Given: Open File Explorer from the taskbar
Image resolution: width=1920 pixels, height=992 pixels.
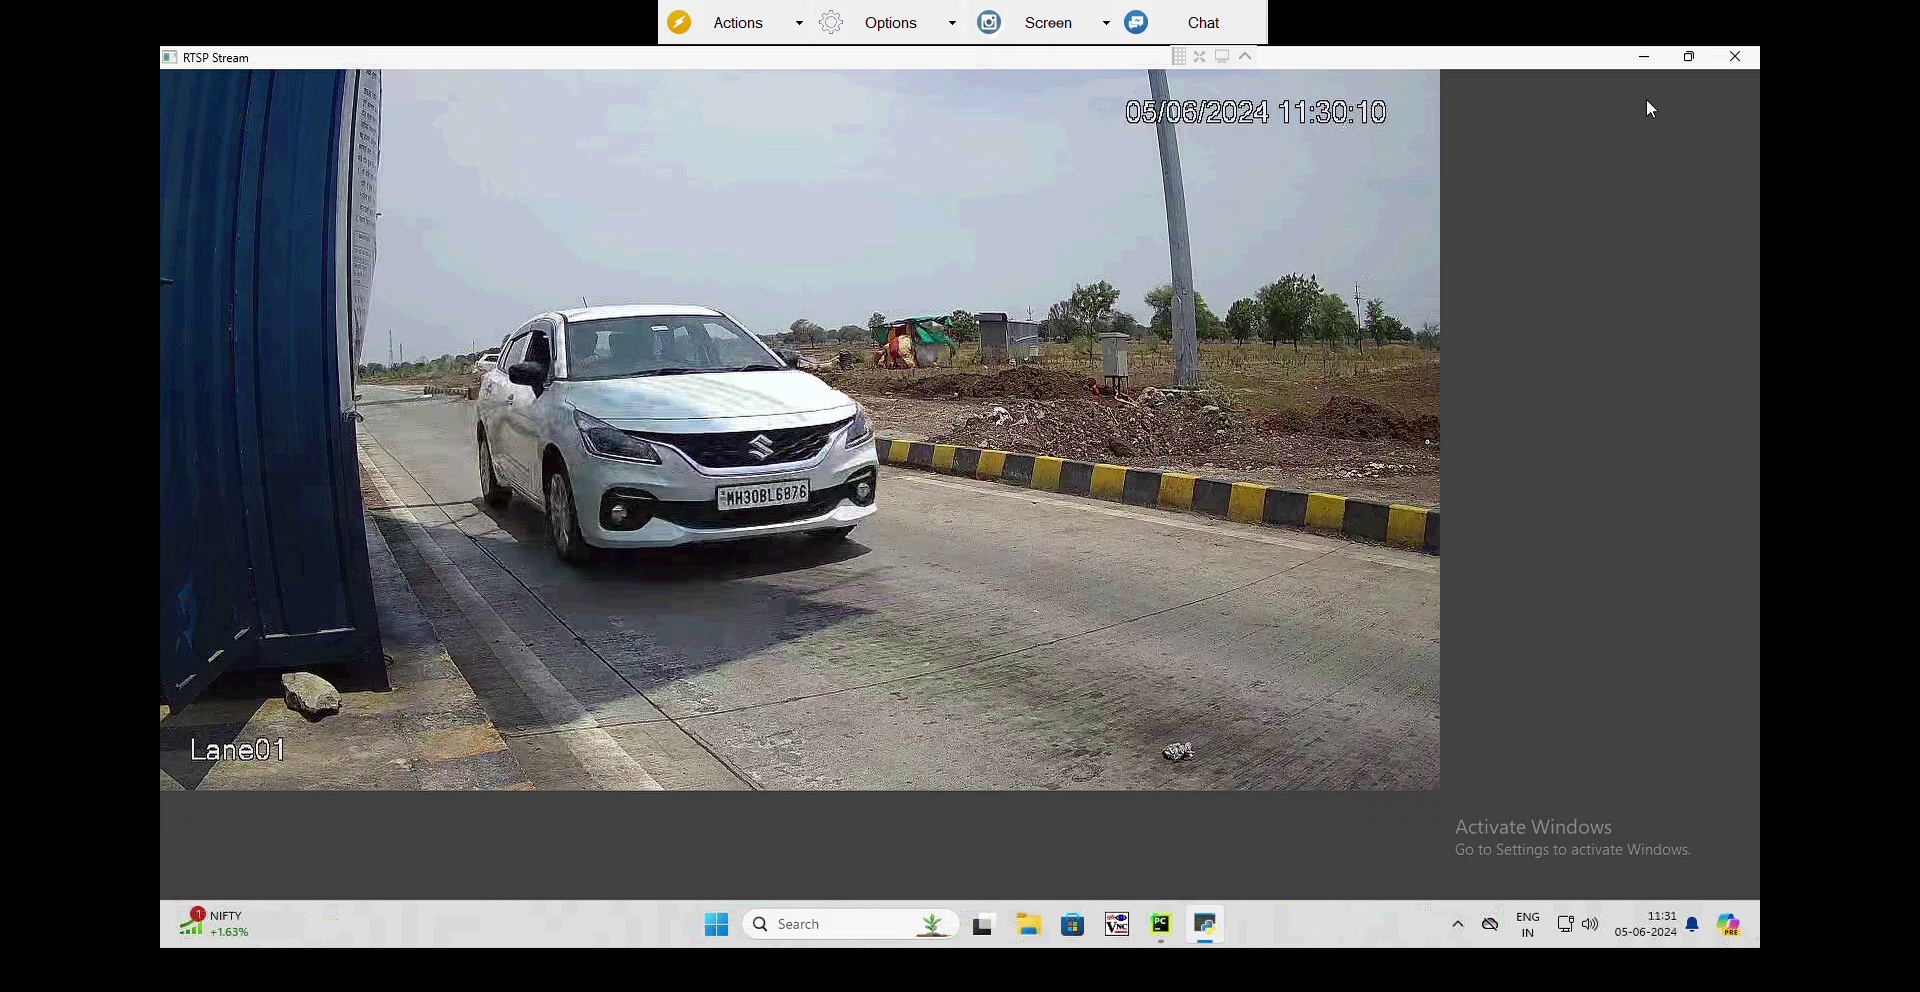Looking at the screenshot, I should (x=1029, y=925).
